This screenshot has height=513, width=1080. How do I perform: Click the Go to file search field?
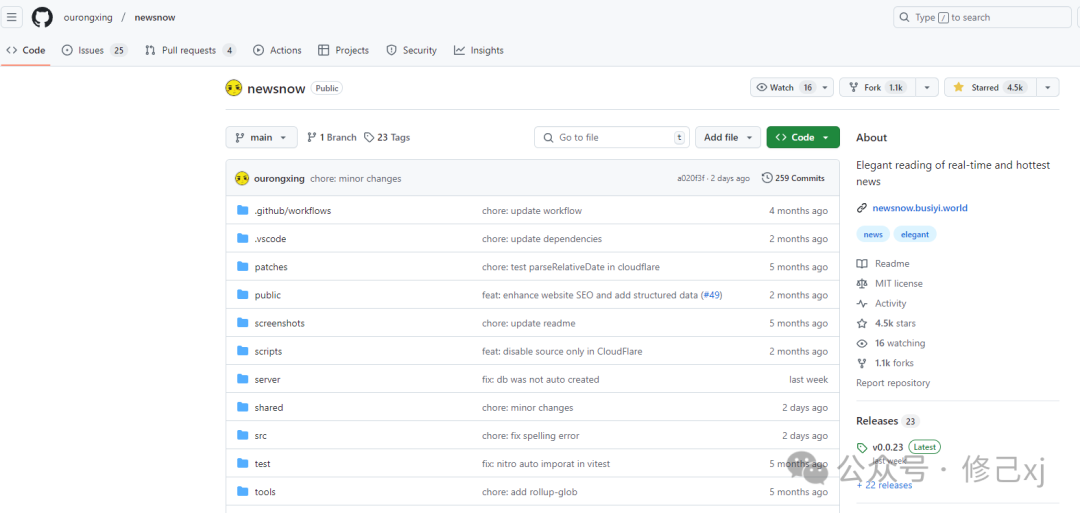point(612,137)
